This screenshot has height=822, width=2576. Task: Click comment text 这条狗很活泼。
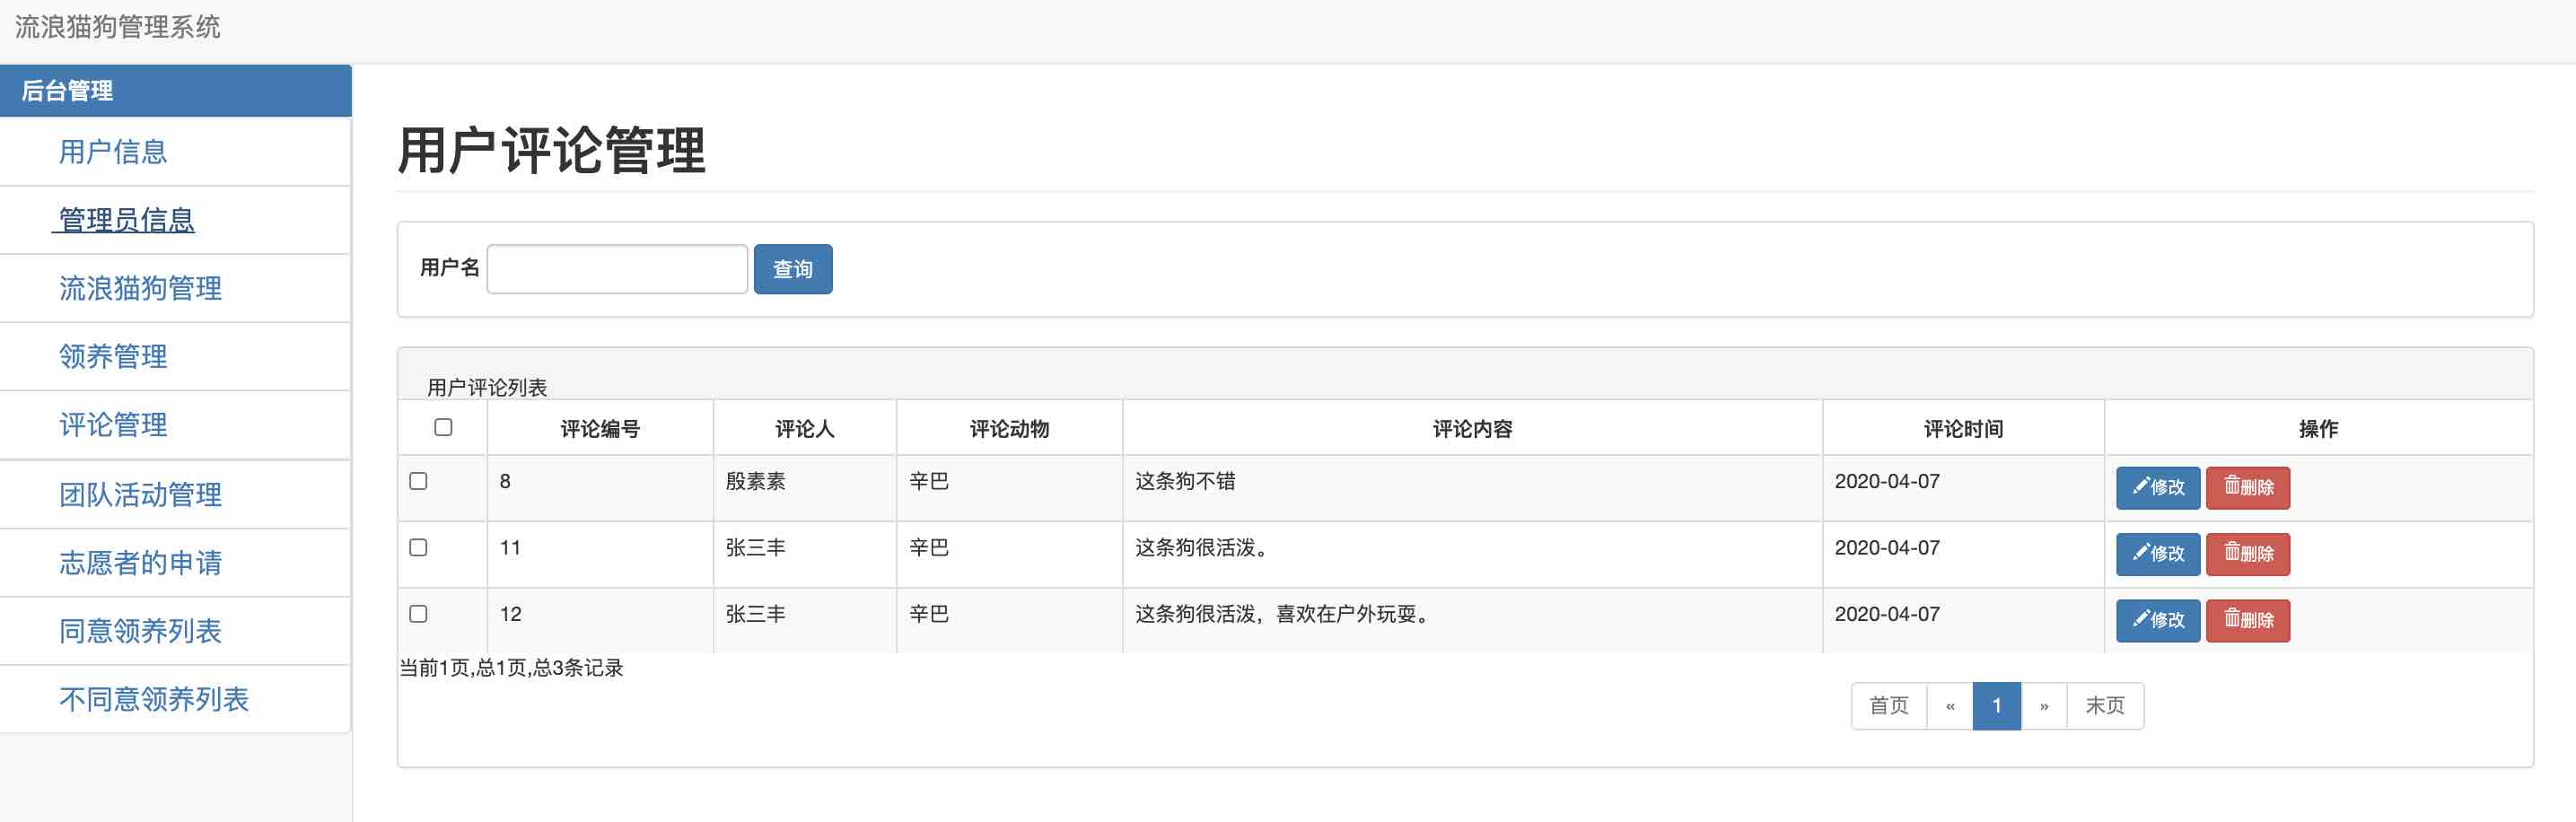pos(1201,548)
